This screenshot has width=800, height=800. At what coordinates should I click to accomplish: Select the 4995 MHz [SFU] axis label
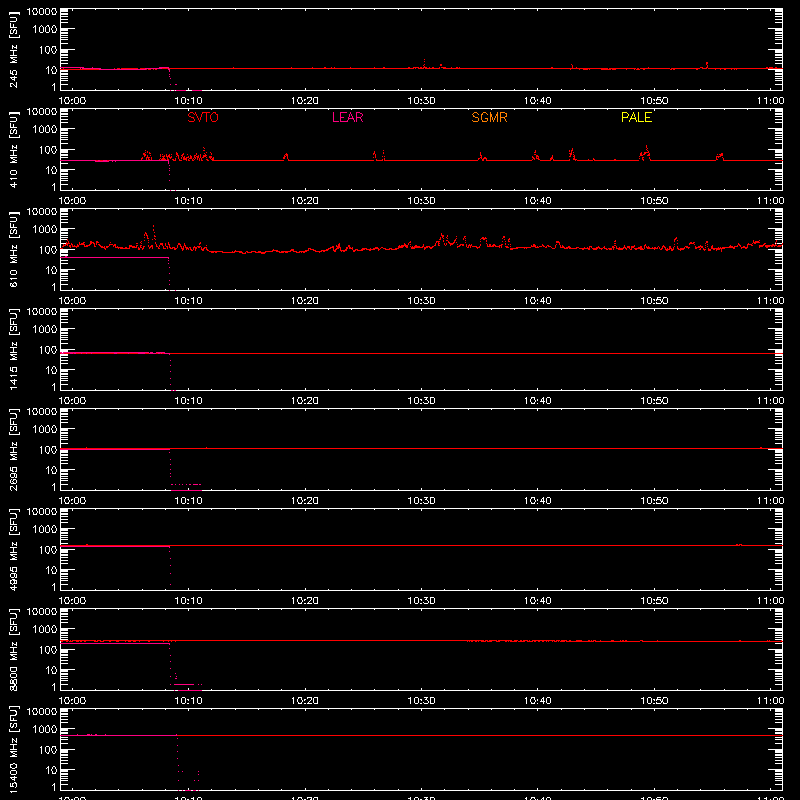[13, 549]
